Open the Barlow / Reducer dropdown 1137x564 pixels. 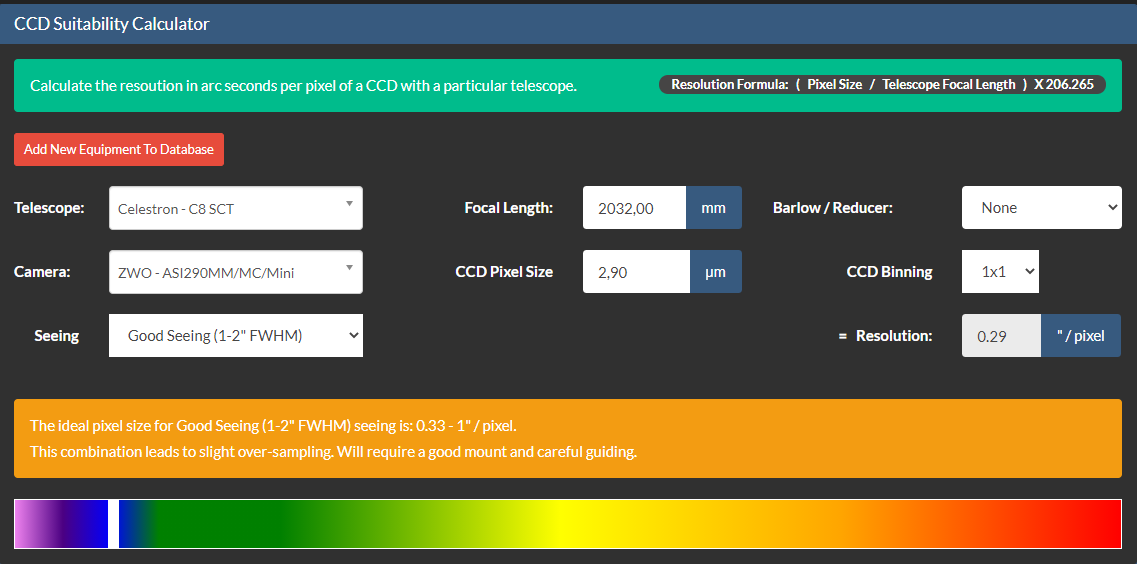1041,208
